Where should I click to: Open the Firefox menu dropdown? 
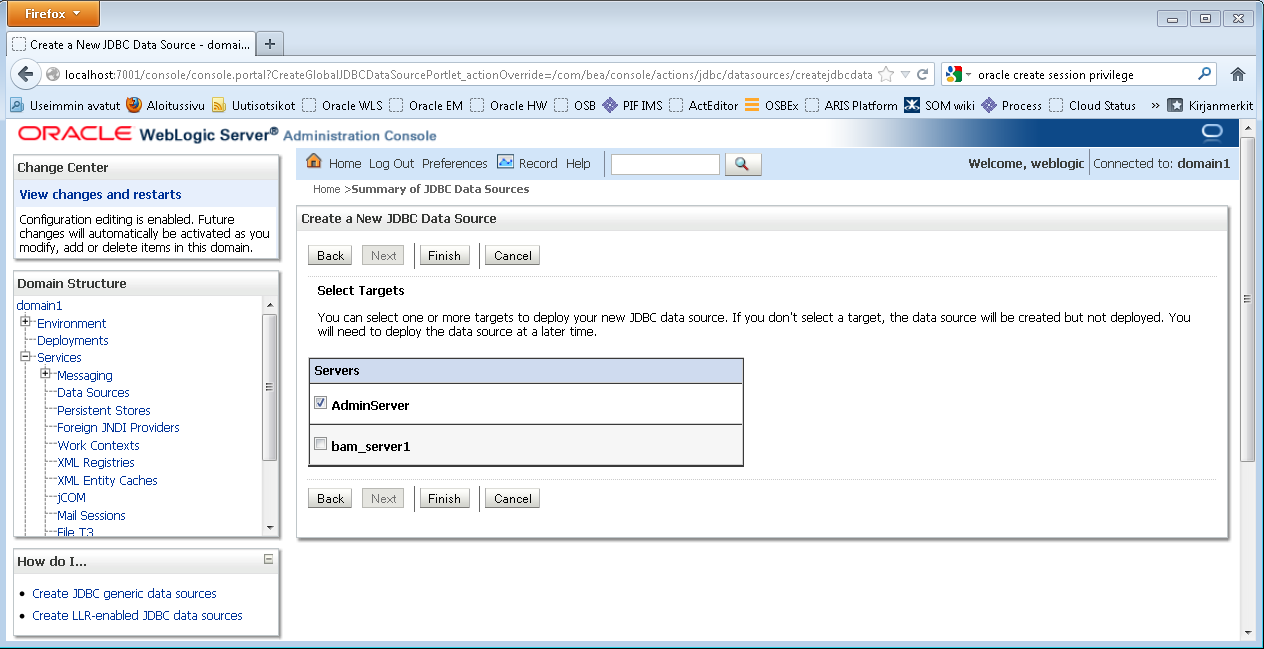[x=53, y=13]
